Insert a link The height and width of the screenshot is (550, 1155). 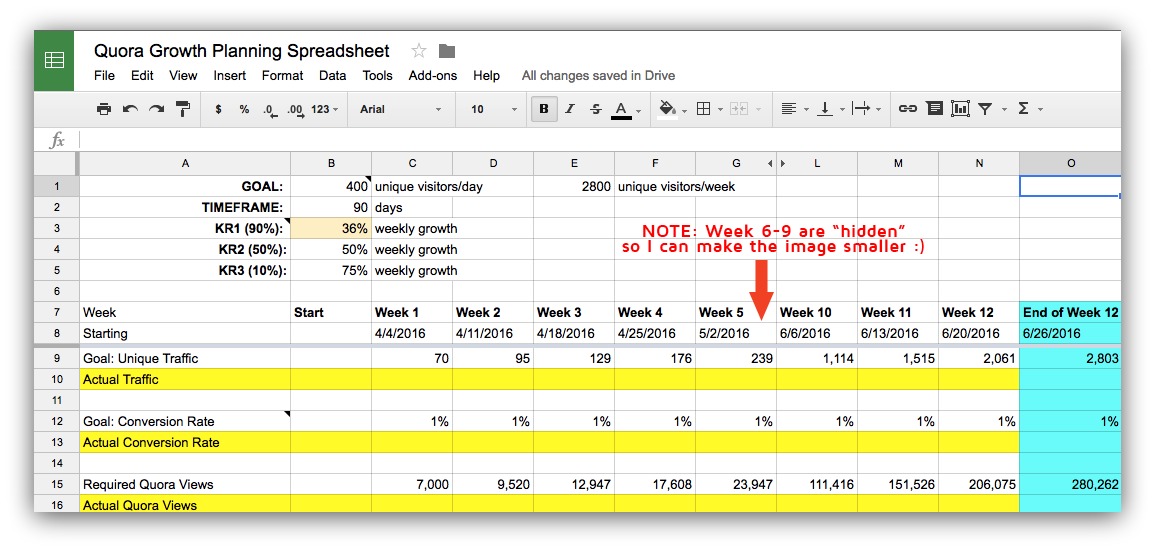click(908, 109)
